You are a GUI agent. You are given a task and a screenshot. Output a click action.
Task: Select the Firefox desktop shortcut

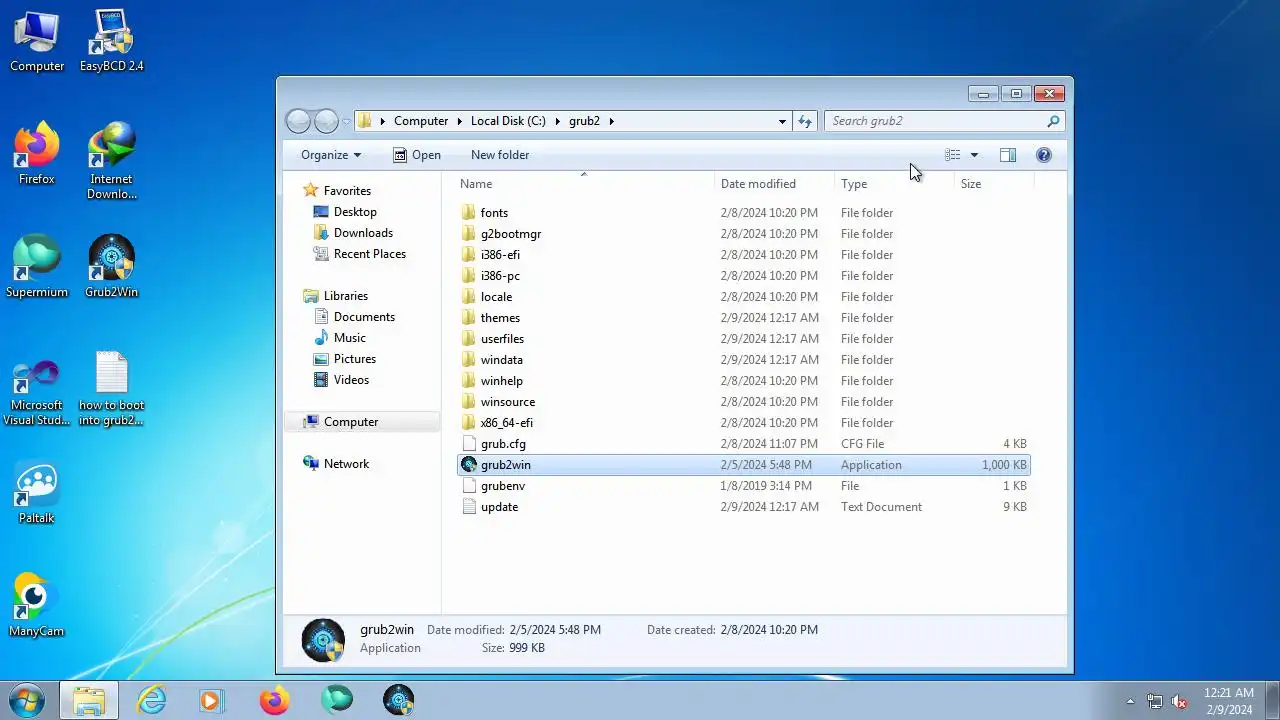point(37,155)
